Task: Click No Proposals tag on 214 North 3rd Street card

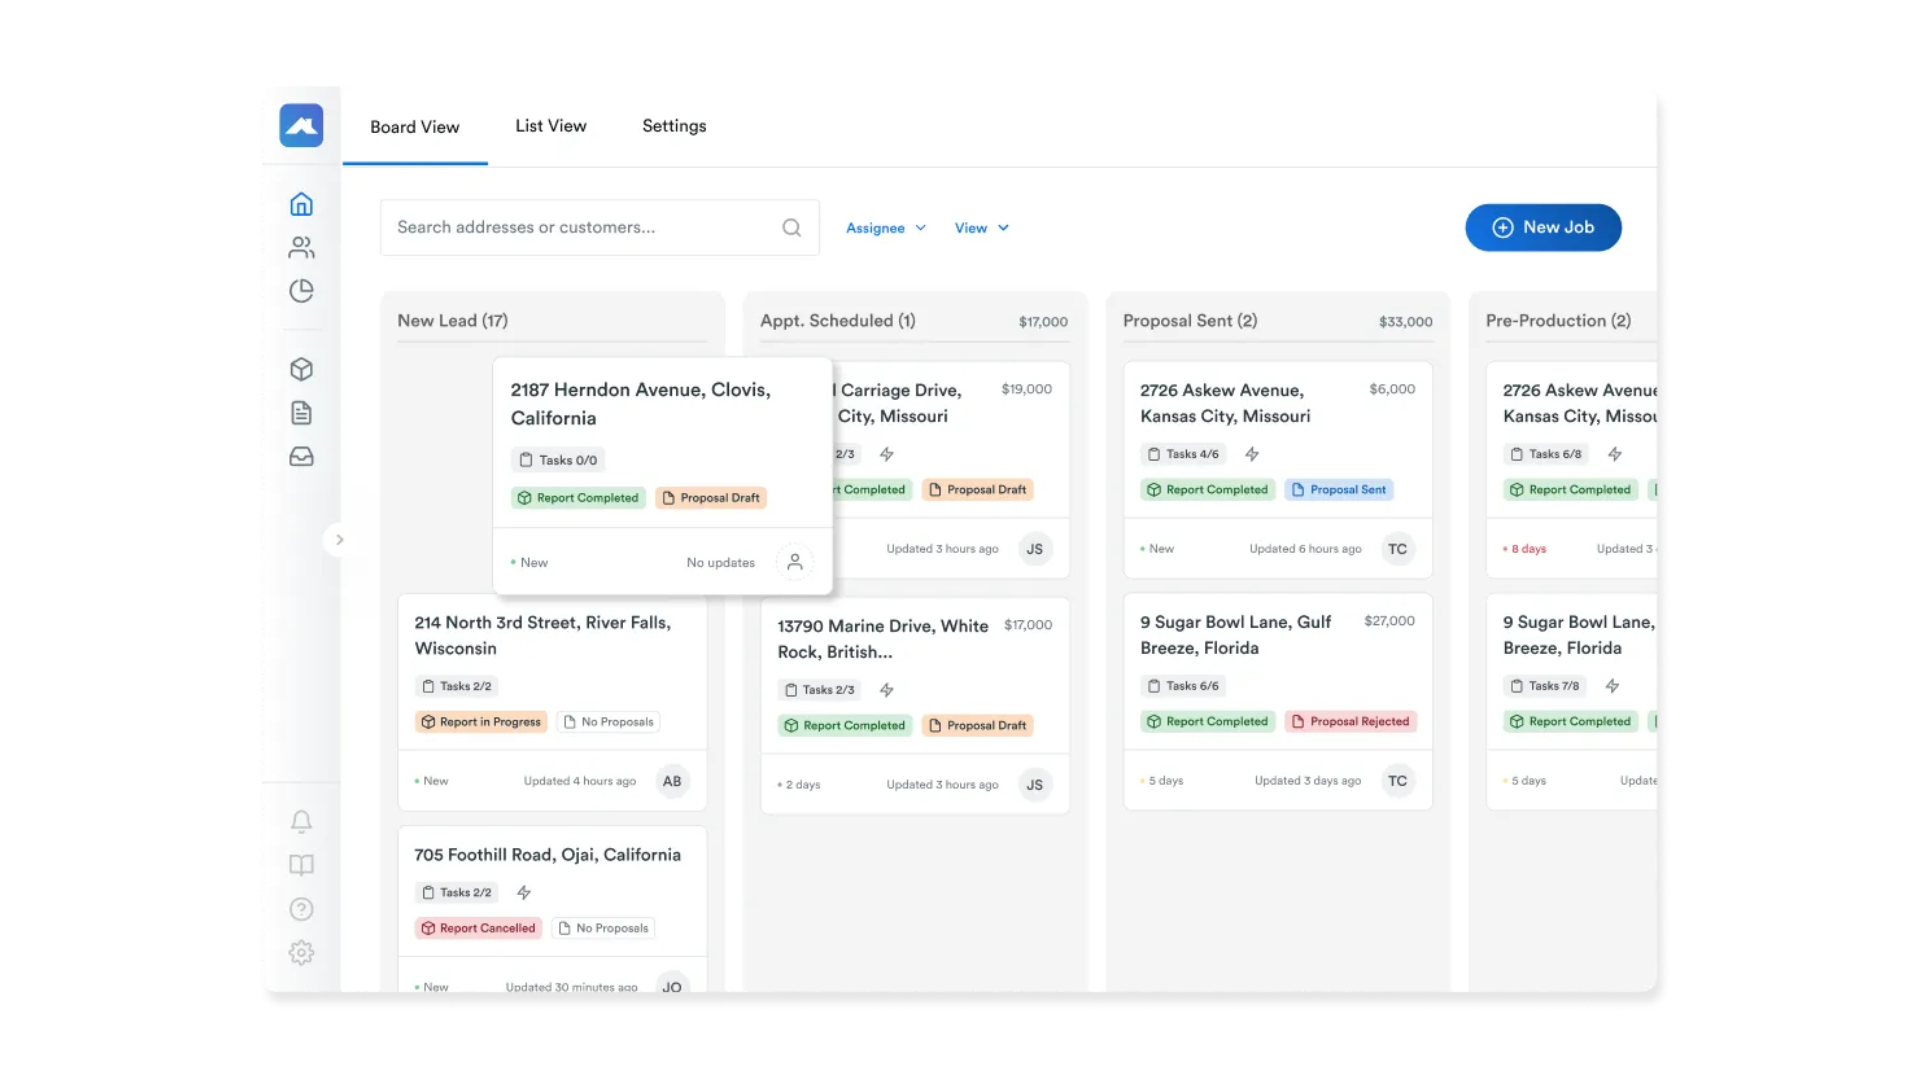Action: tap(608, 722)
